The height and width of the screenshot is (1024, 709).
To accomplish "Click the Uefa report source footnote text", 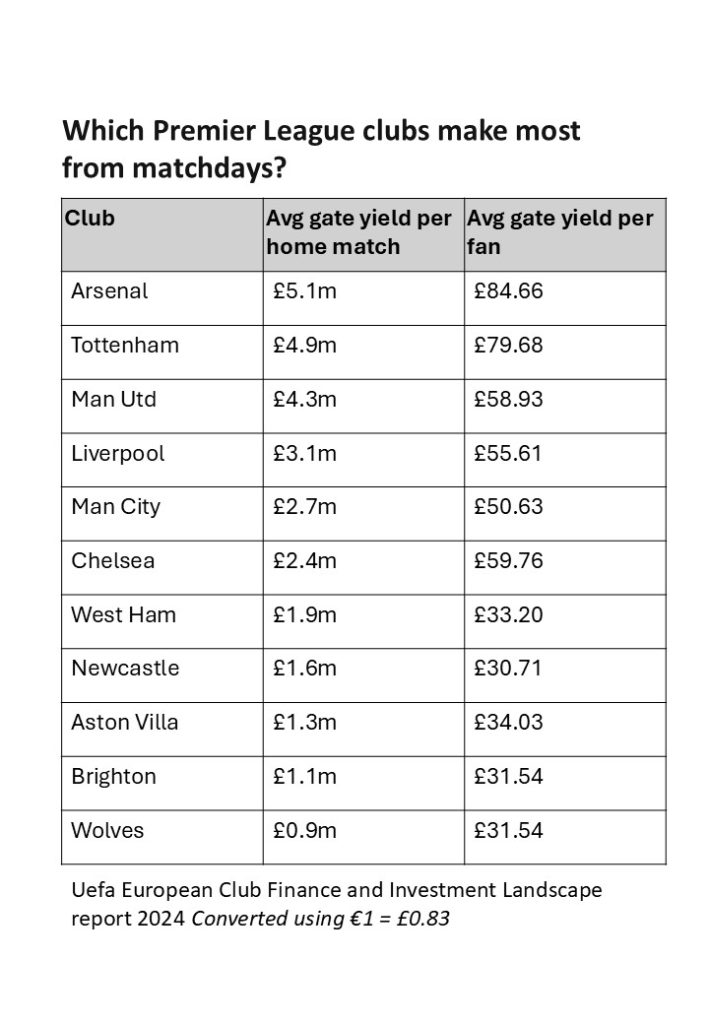I will tap(336, 903).
